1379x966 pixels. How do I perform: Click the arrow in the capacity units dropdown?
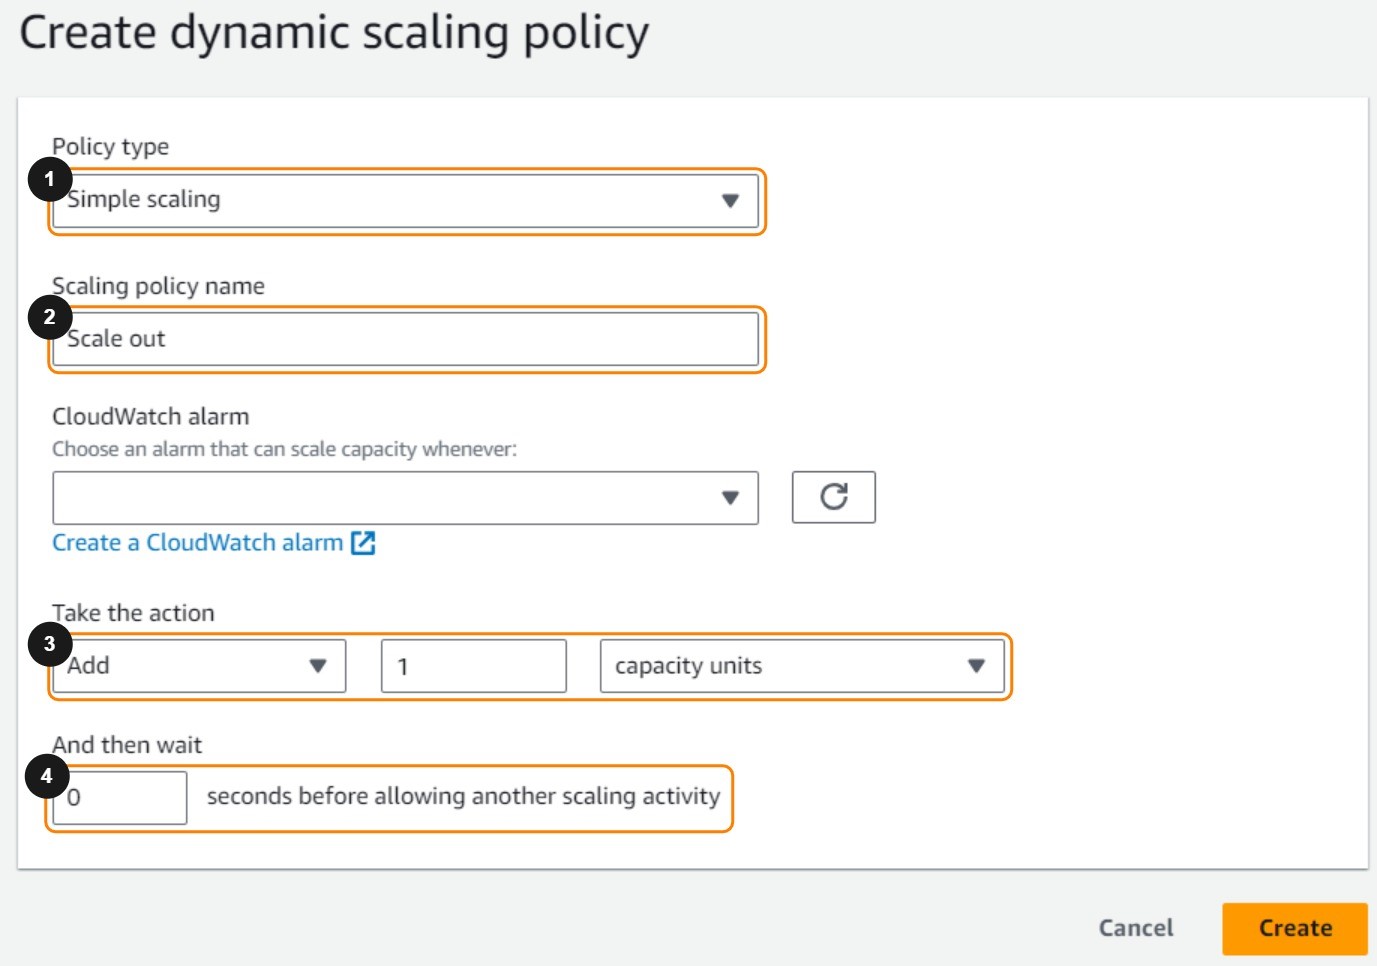[x=976, y=666]
